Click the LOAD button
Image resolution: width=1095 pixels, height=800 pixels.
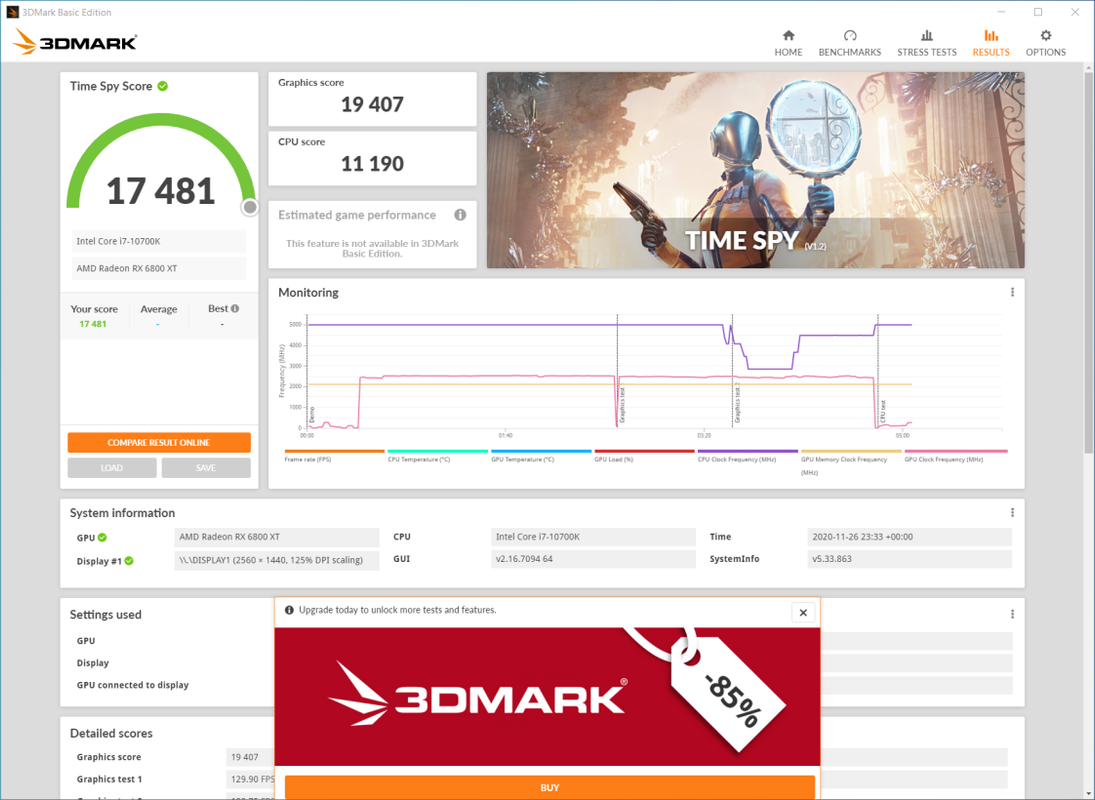(x=112, y=468)
